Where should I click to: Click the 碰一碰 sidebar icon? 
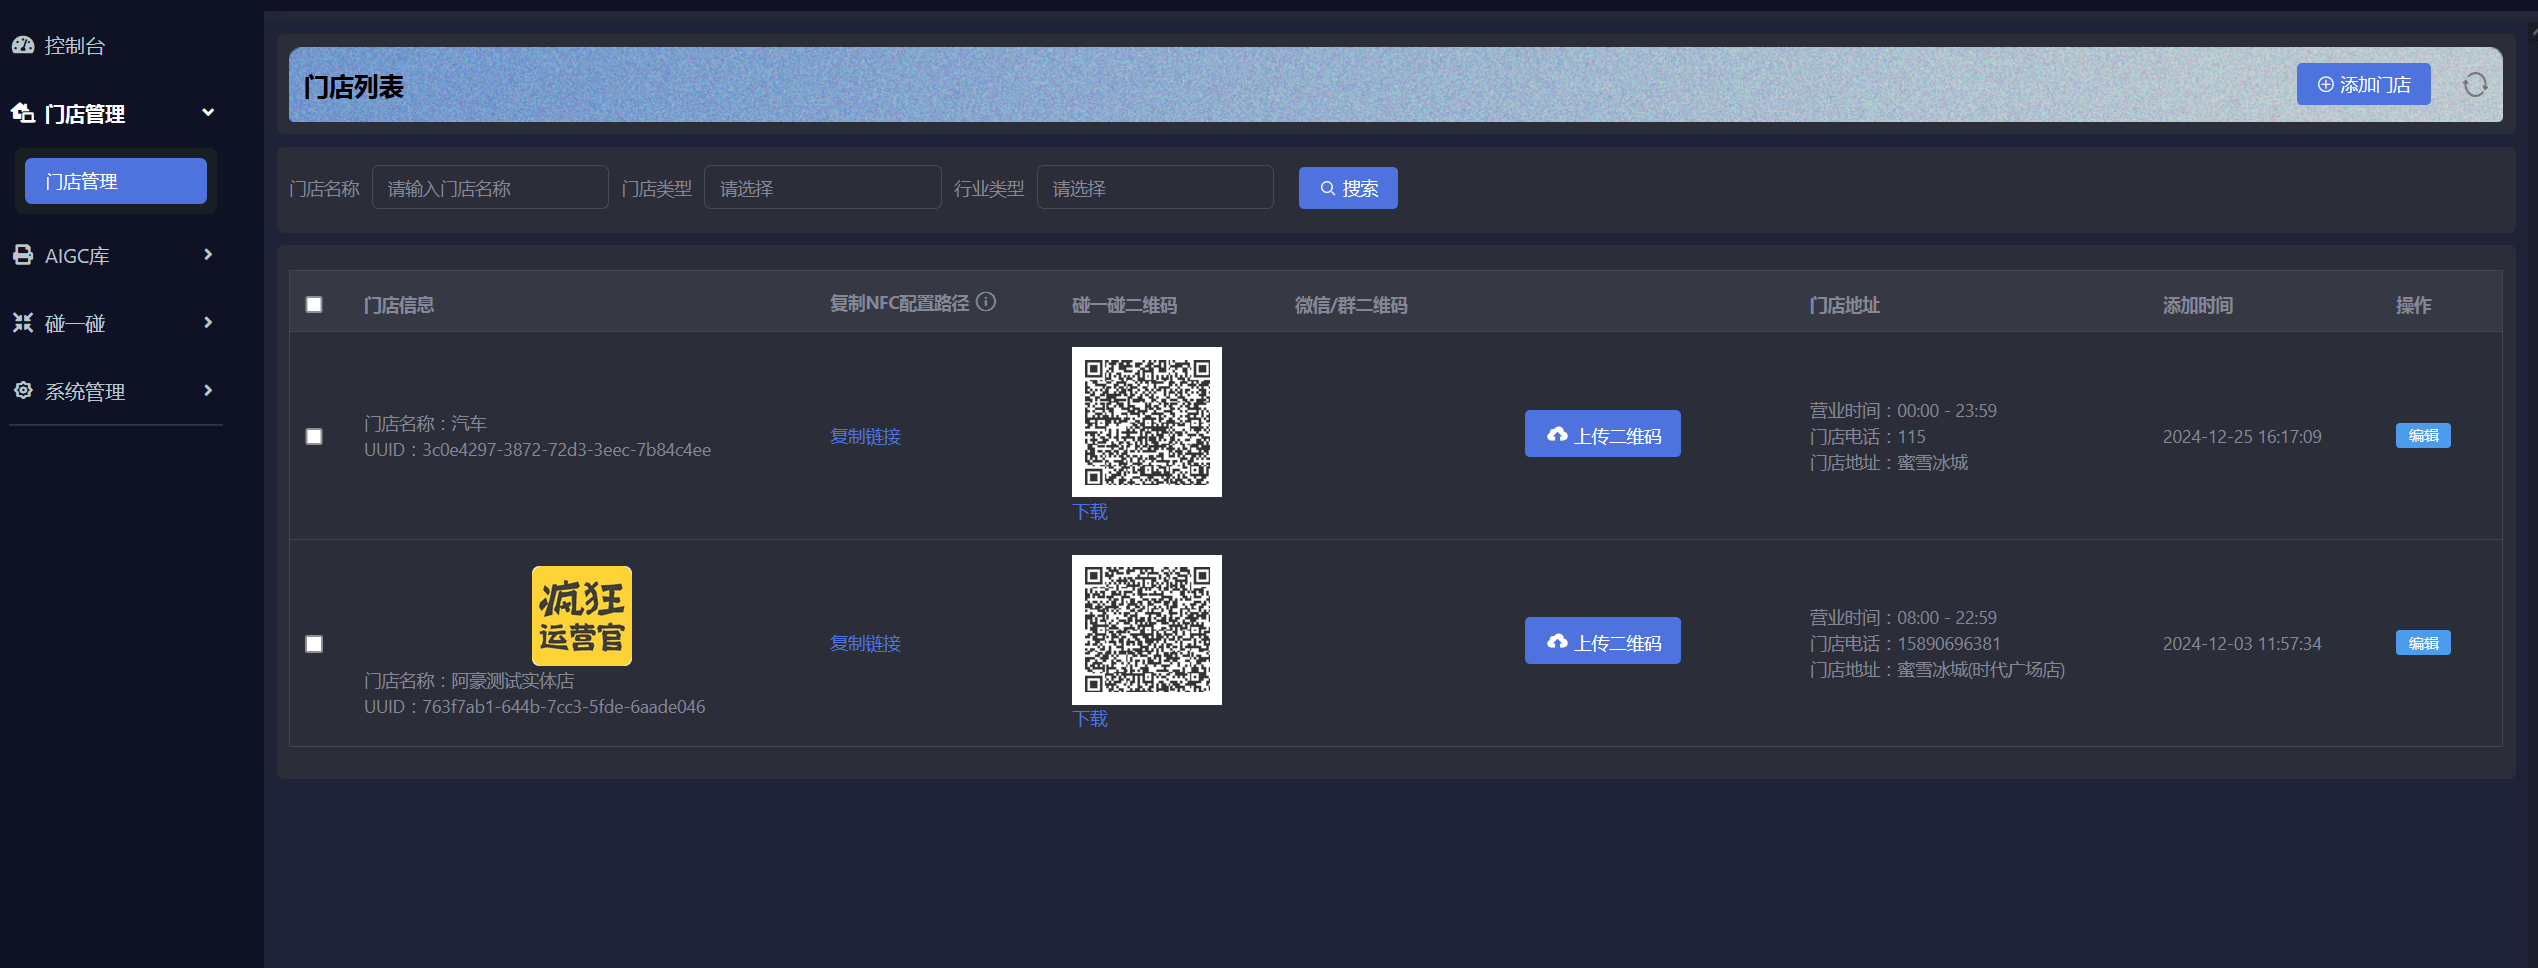tap(23, 323)
